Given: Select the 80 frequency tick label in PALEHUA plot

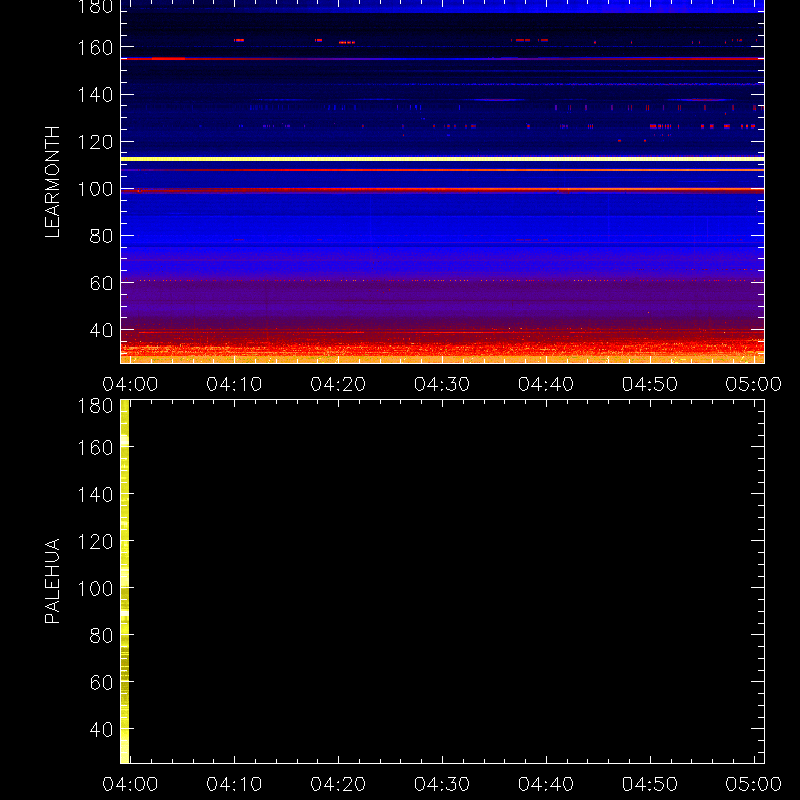Looking at the screenshot, I should pyautogui.click(x=101, y=636).
